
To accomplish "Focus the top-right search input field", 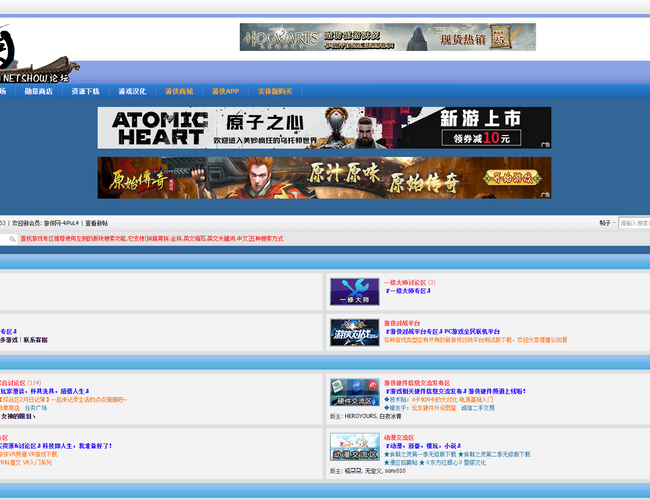I will click(x=634, y=223).
